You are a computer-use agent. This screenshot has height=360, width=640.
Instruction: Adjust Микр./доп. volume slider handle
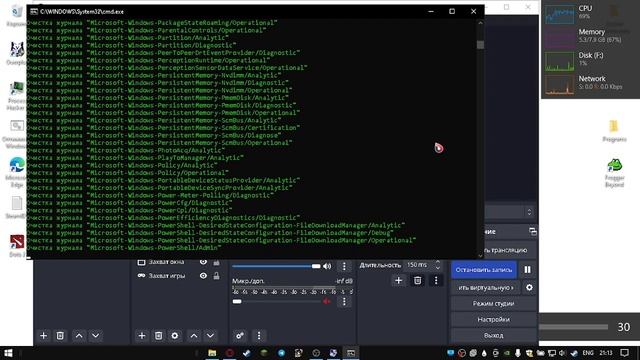pyautogui.click(x=237, y=301)
